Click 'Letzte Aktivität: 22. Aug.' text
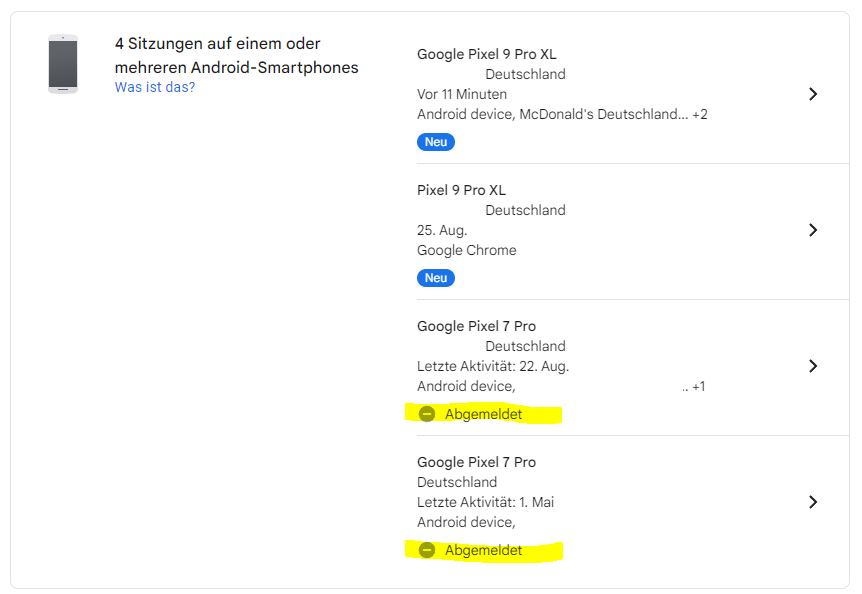This screenshot has width=862, height=594. (493, 366)
